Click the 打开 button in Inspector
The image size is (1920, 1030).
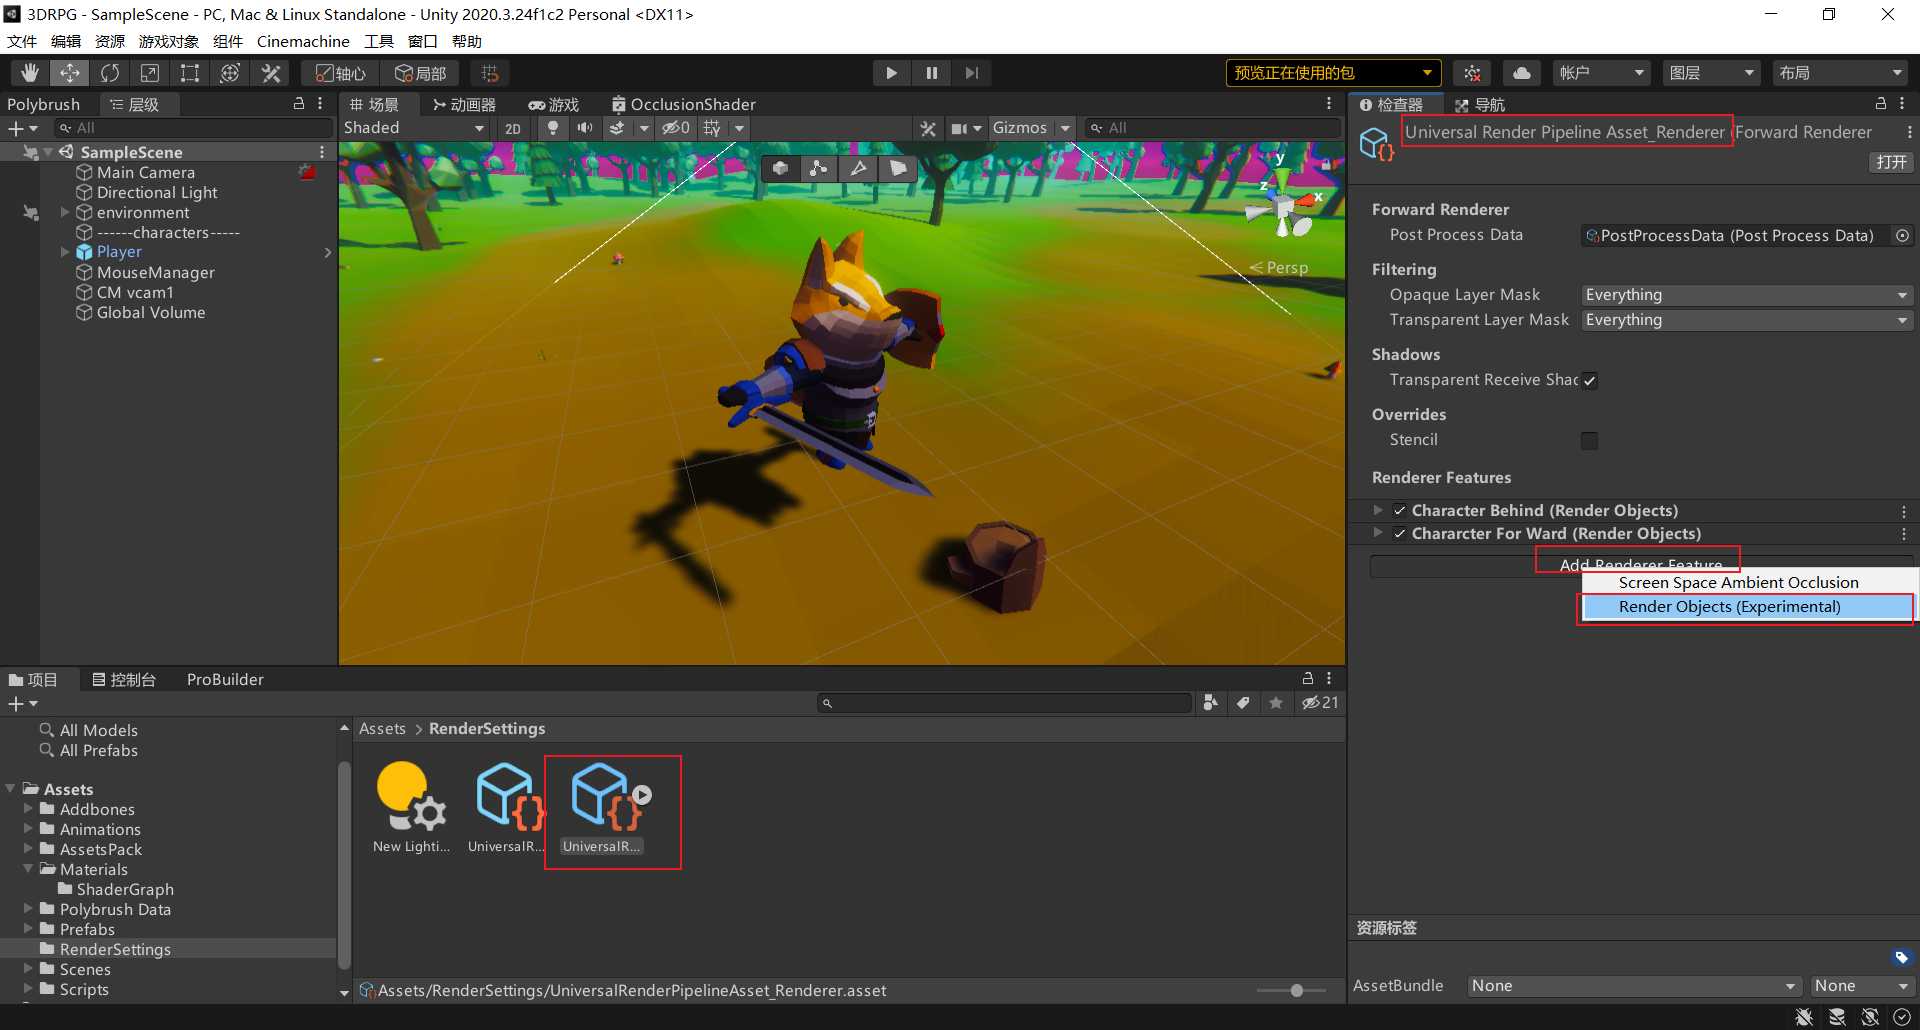point(1891,162)
